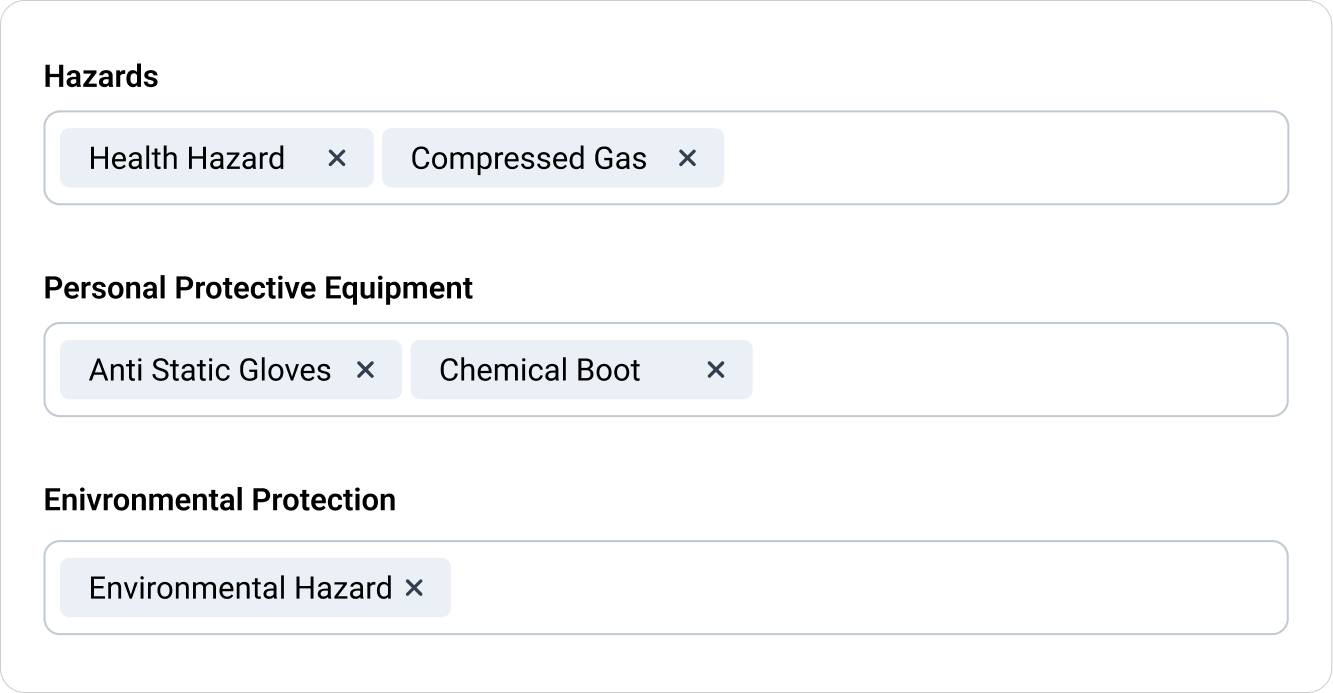1333x693 pixels.
Task: Click the Hazards section heading
Action: [x=101, y=76]
